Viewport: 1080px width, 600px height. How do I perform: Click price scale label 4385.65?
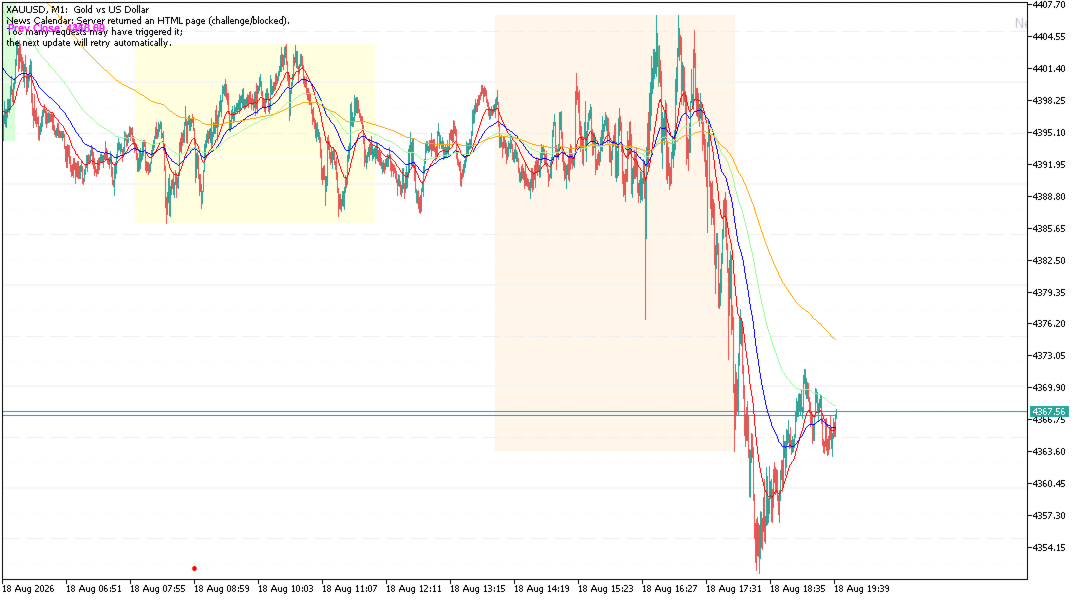1048,229
